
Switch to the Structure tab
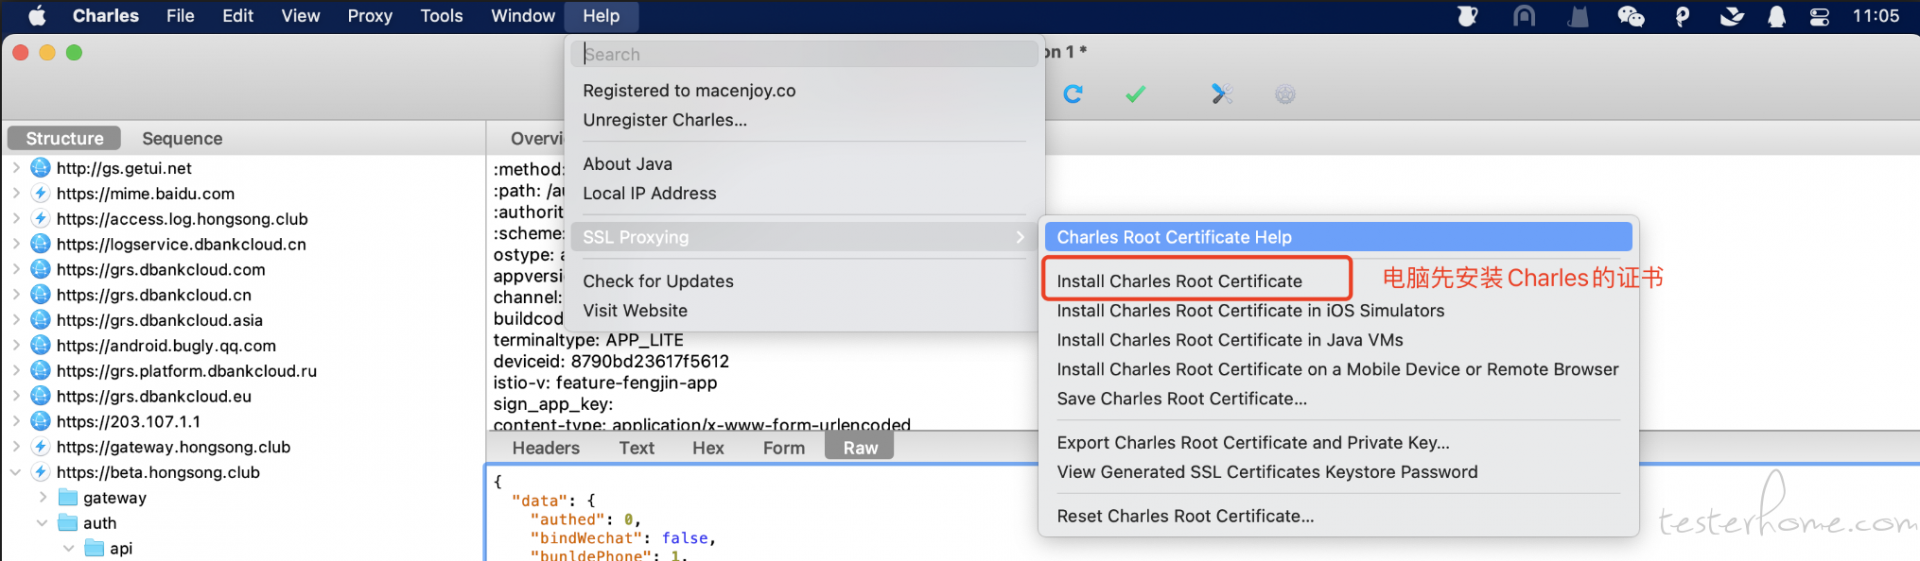pos(64,138)
